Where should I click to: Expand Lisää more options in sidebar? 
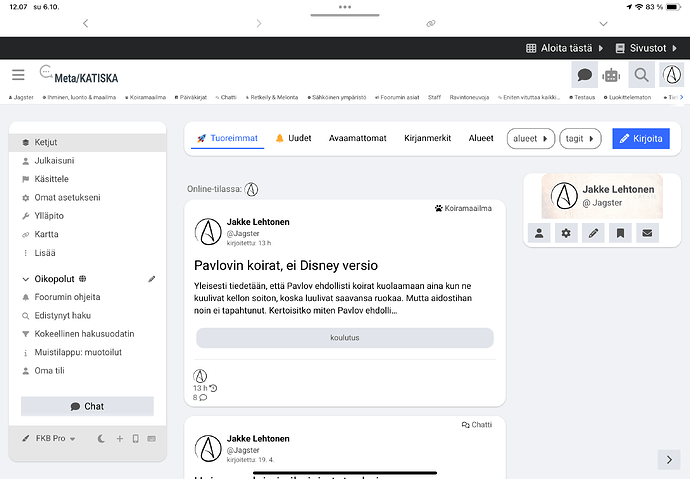point(88,253)
